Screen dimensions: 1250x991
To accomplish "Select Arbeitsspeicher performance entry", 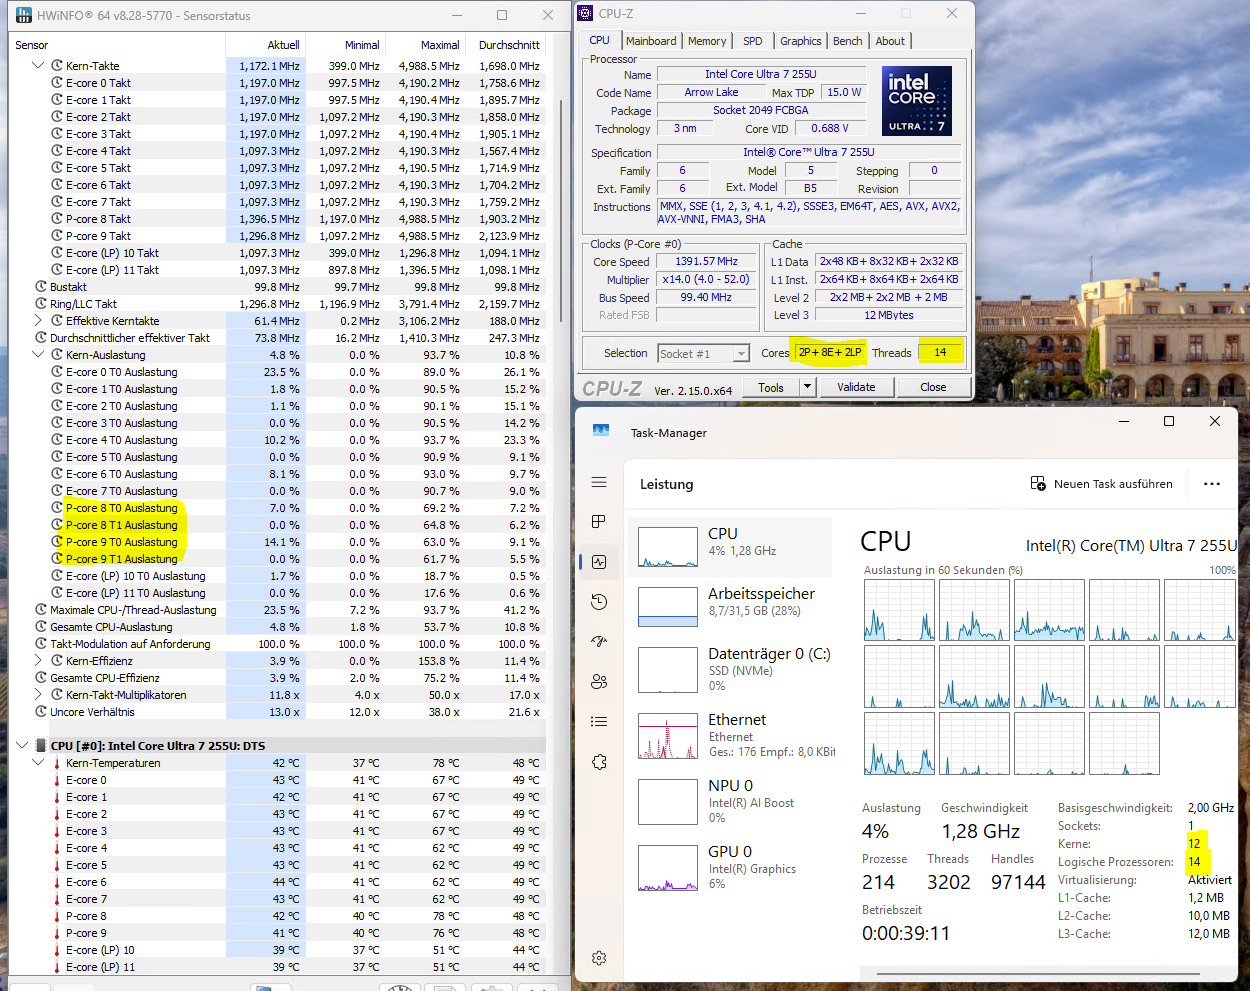I will 729,606.
